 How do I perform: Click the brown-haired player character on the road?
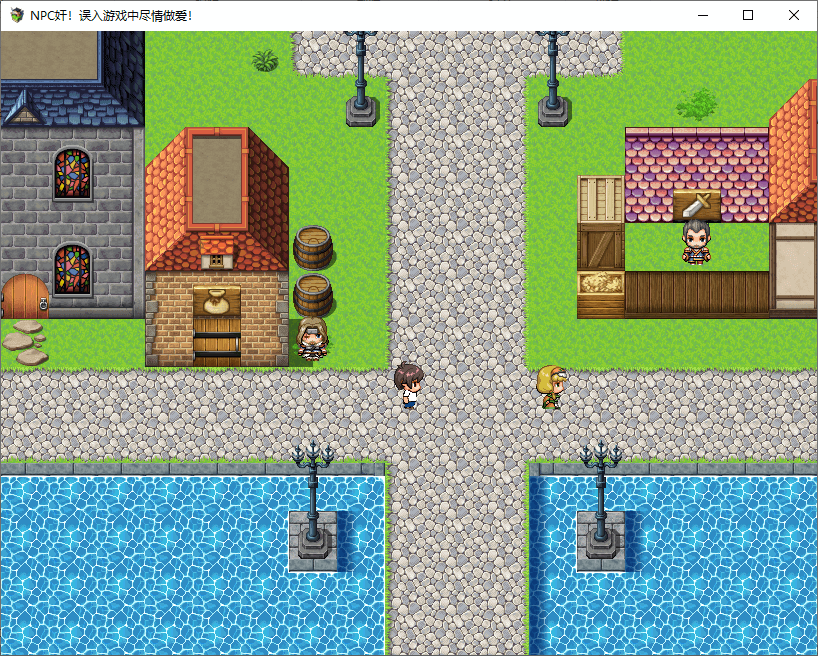click(408, 386)
